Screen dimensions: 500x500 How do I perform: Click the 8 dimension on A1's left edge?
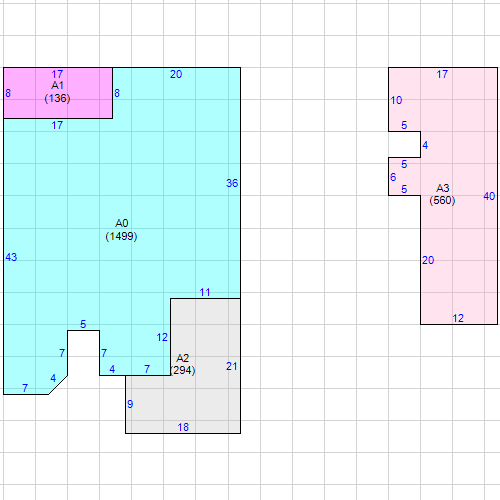8,93
